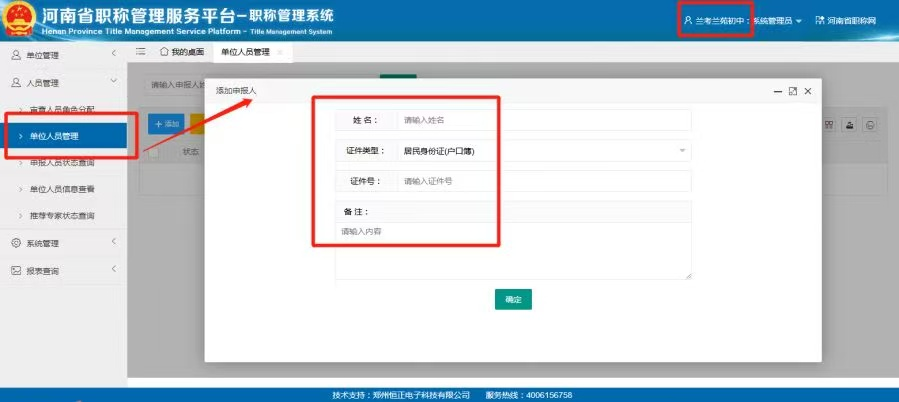Select 单位人员管理 in the sidebar
Screen dimensions: 899x402
(x=63, y=136)
